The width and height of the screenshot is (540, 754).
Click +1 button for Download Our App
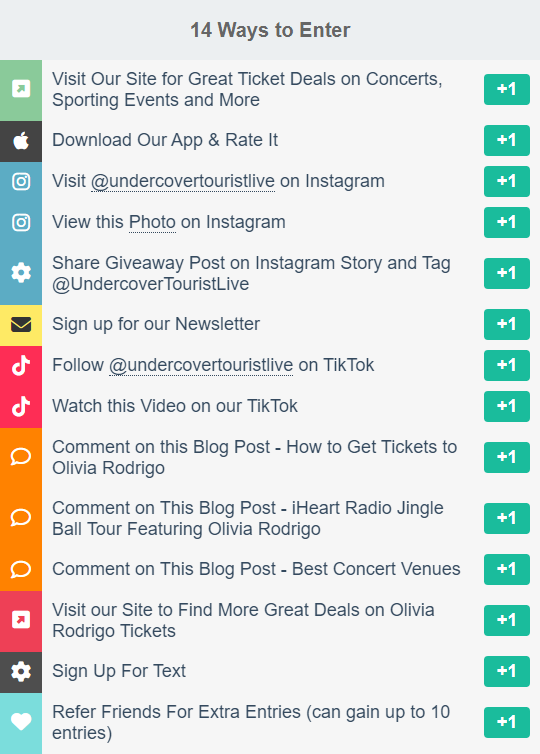click(x=507, y=140)
